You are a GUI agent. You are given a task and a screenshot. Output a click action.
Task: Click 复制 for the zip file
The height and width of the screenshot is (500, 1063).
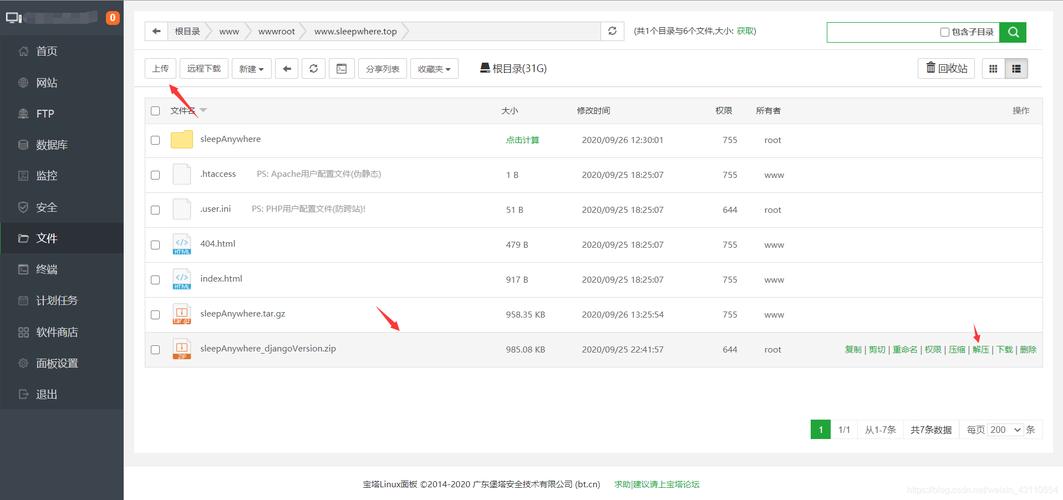click(853, 350)
